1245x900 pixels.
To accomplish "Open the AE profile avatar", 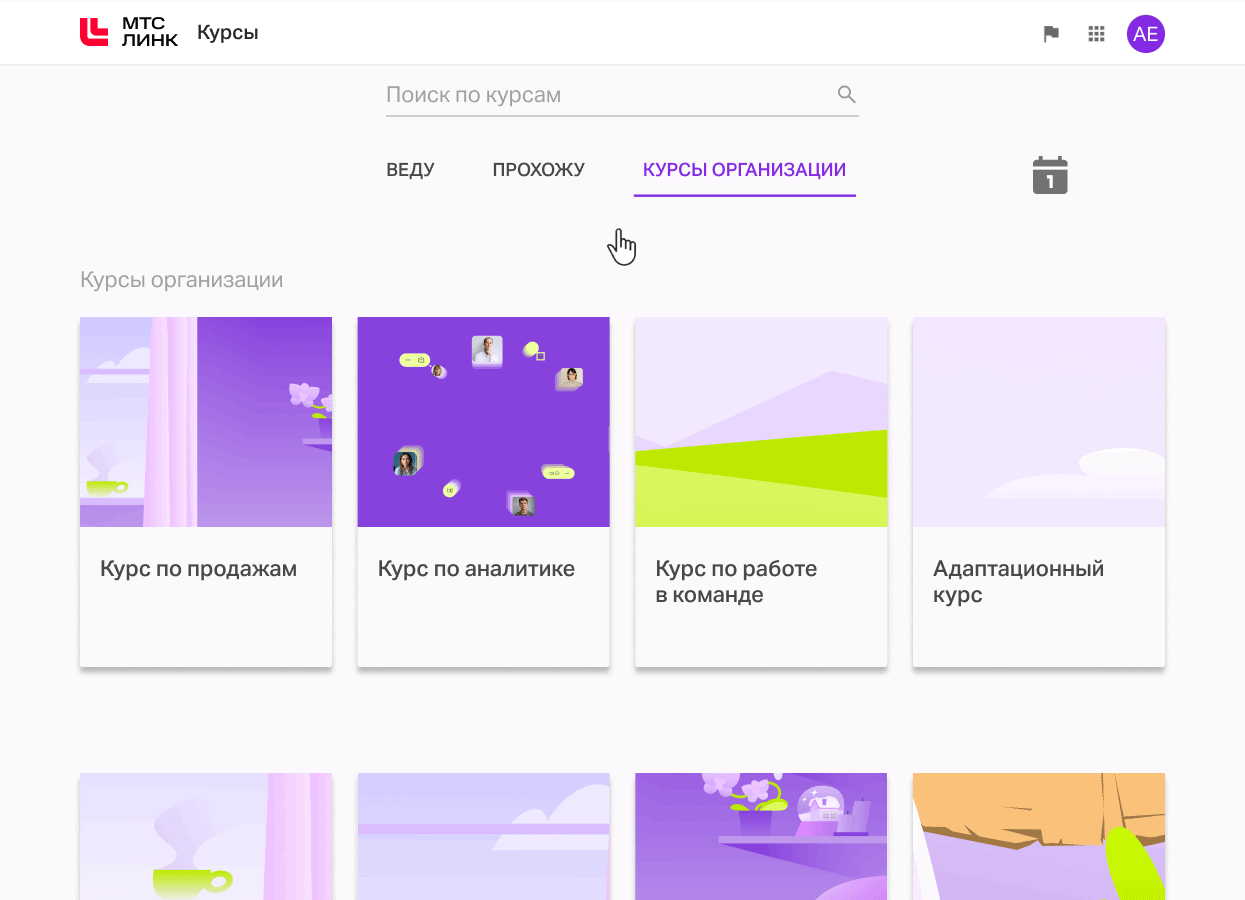I will click(x=1146, y=34).
